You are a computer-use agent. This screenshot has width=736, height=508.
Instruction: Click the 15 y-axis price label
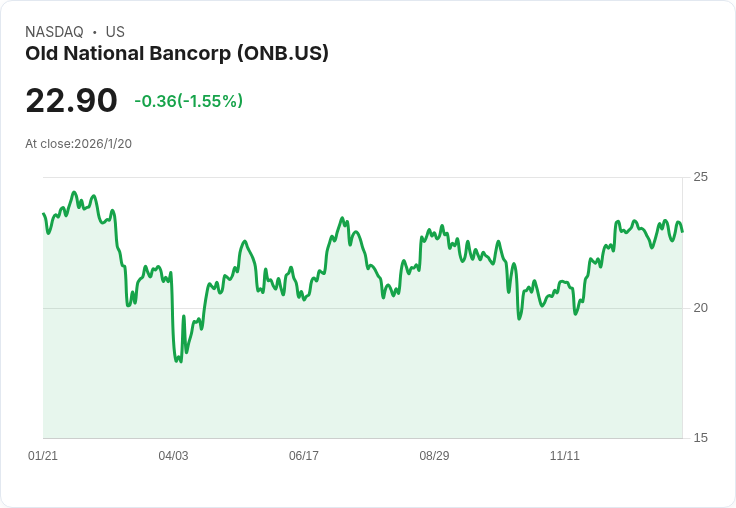point(700,438)
